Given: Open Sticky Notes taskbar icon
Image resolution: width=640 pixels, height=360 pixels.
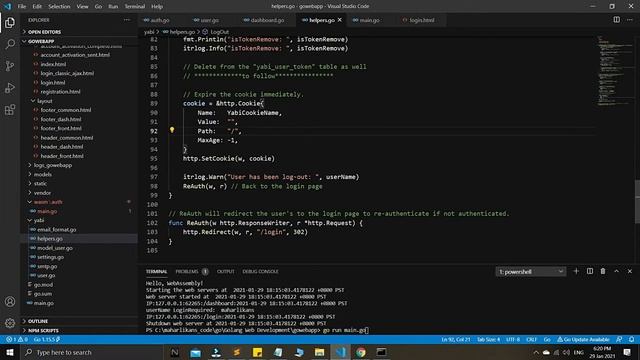Looking at the screenshot, I should click(x=258, y=352).
